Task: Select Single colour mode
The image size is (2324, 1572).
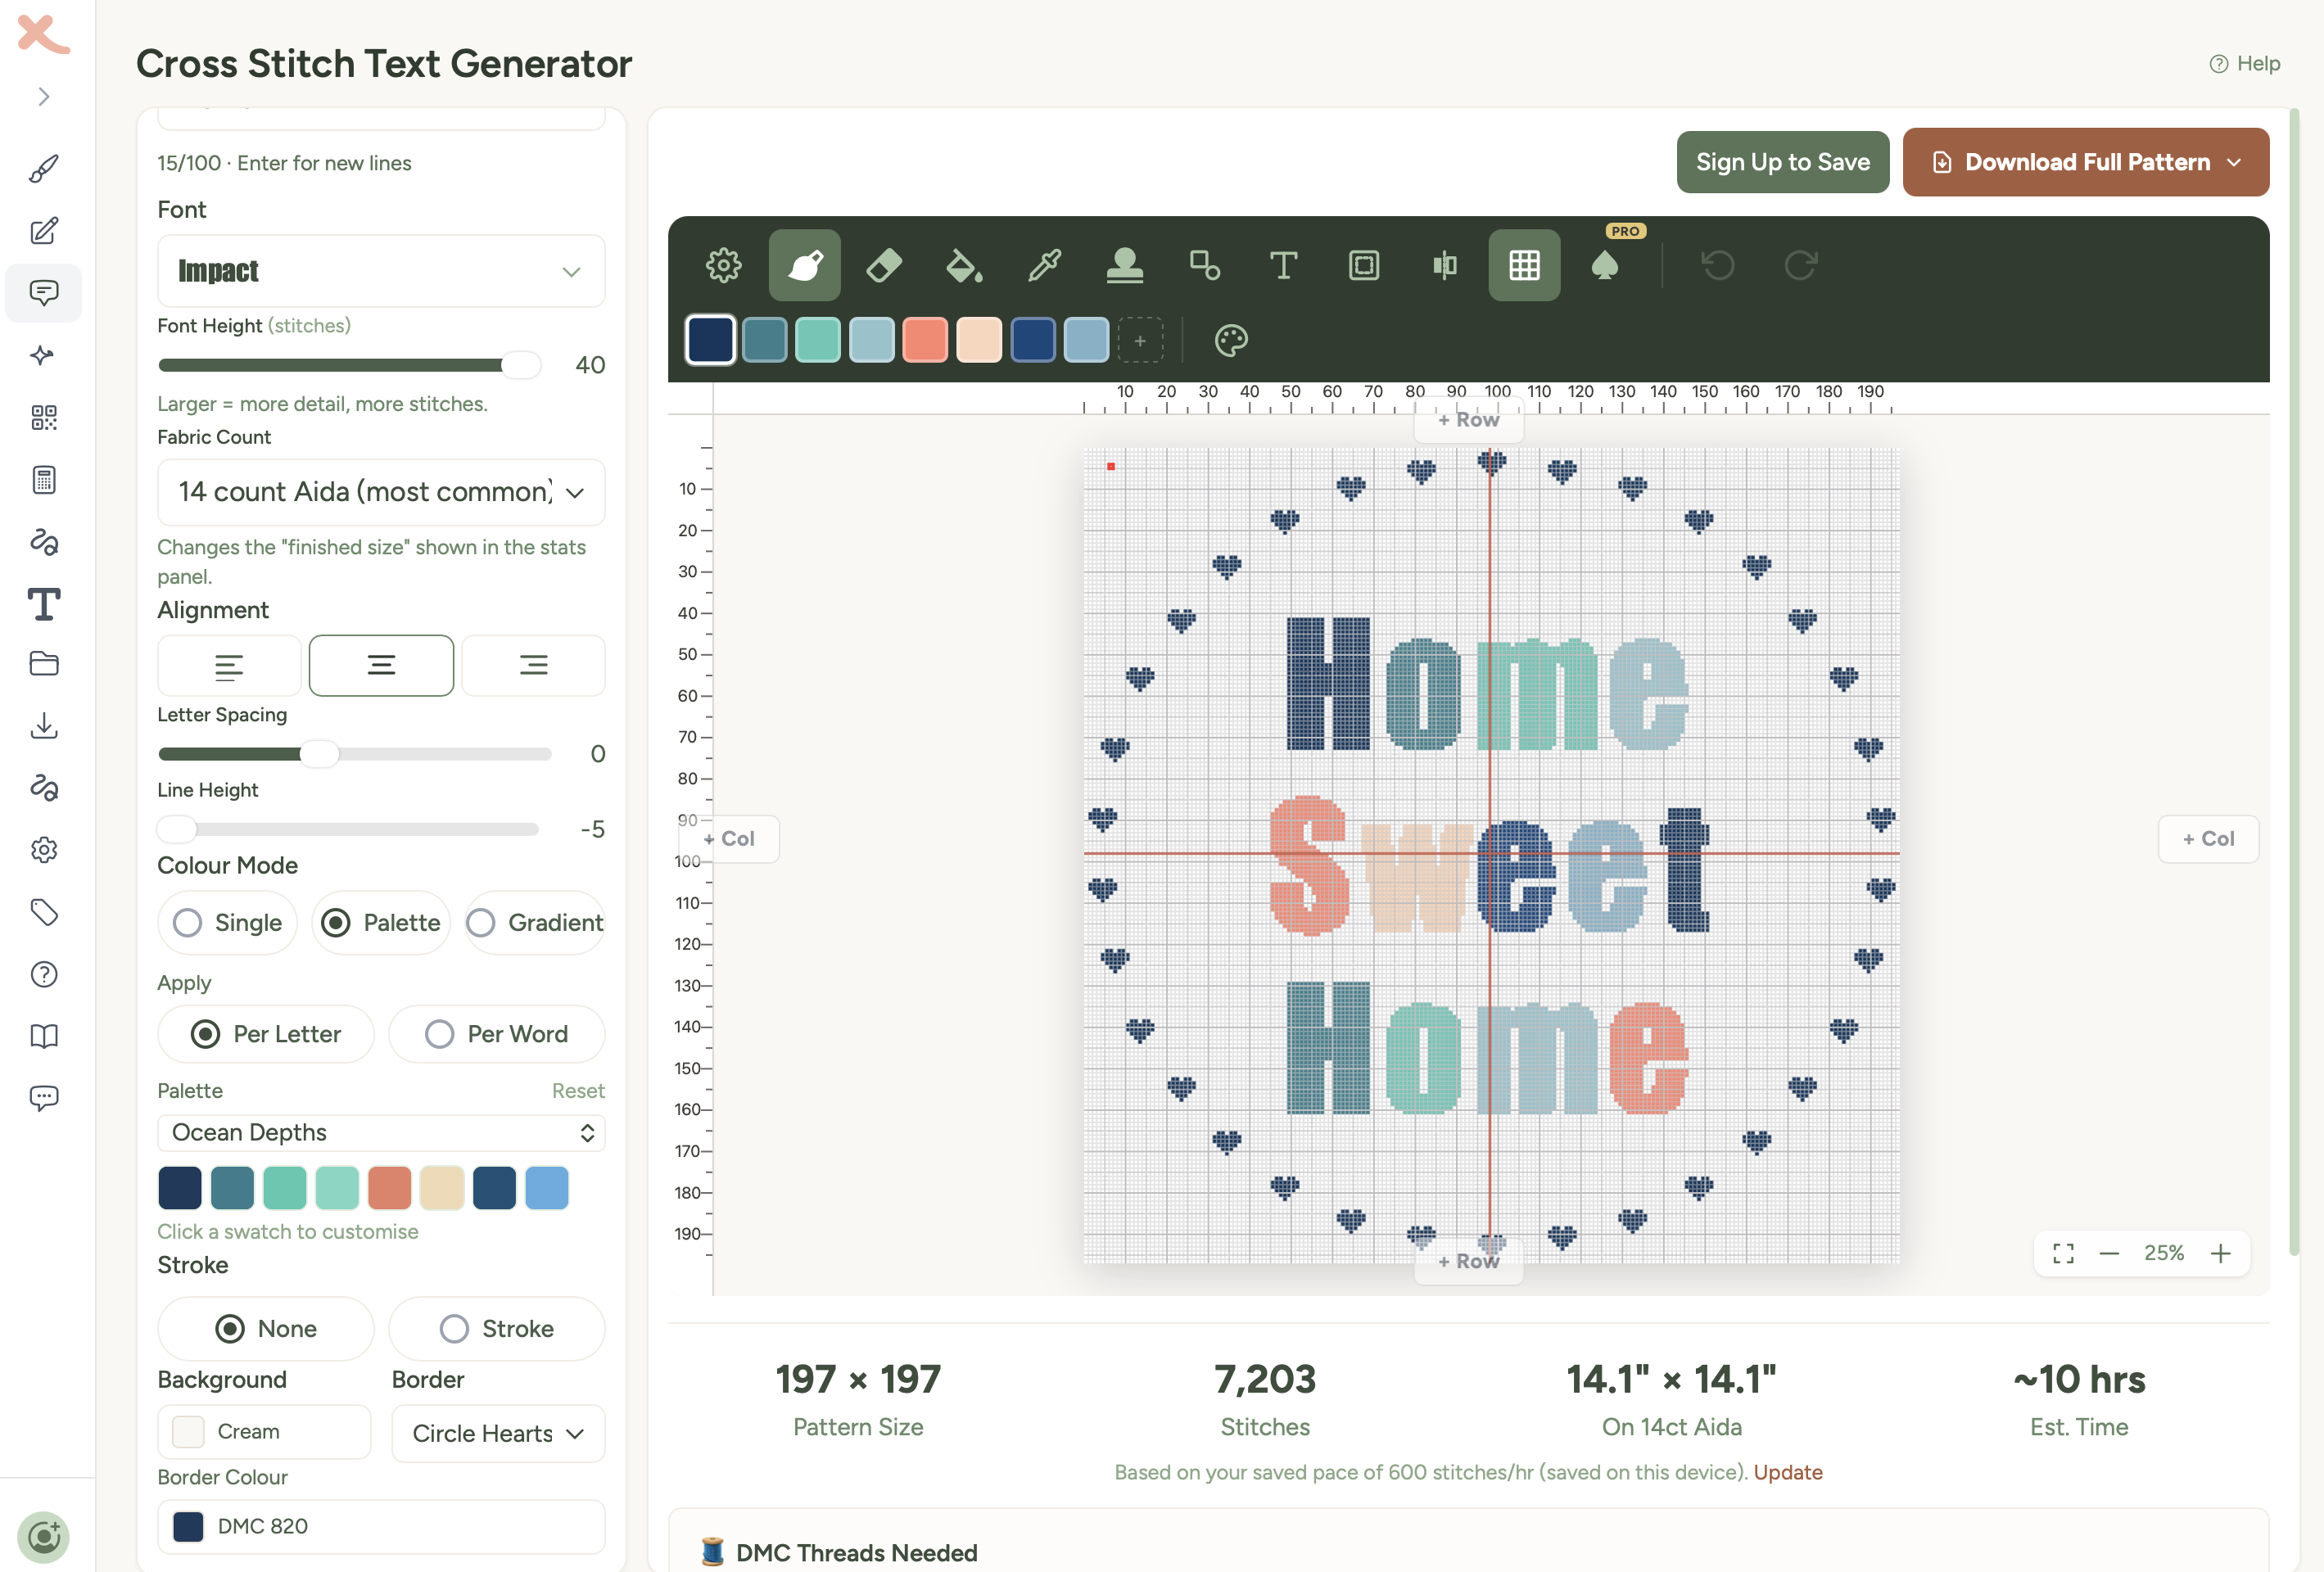Action: pyautogui.click(x=228, y=922)
